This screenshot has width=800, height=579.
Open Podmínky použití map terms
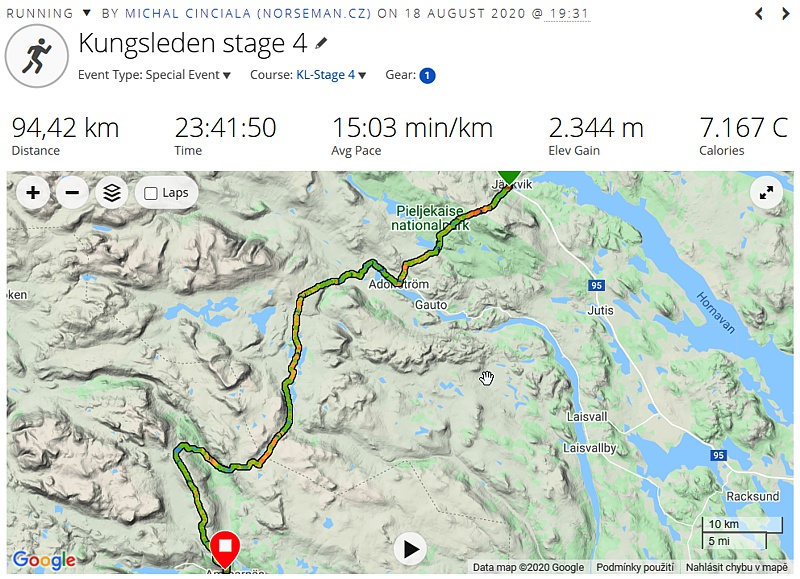635,567
